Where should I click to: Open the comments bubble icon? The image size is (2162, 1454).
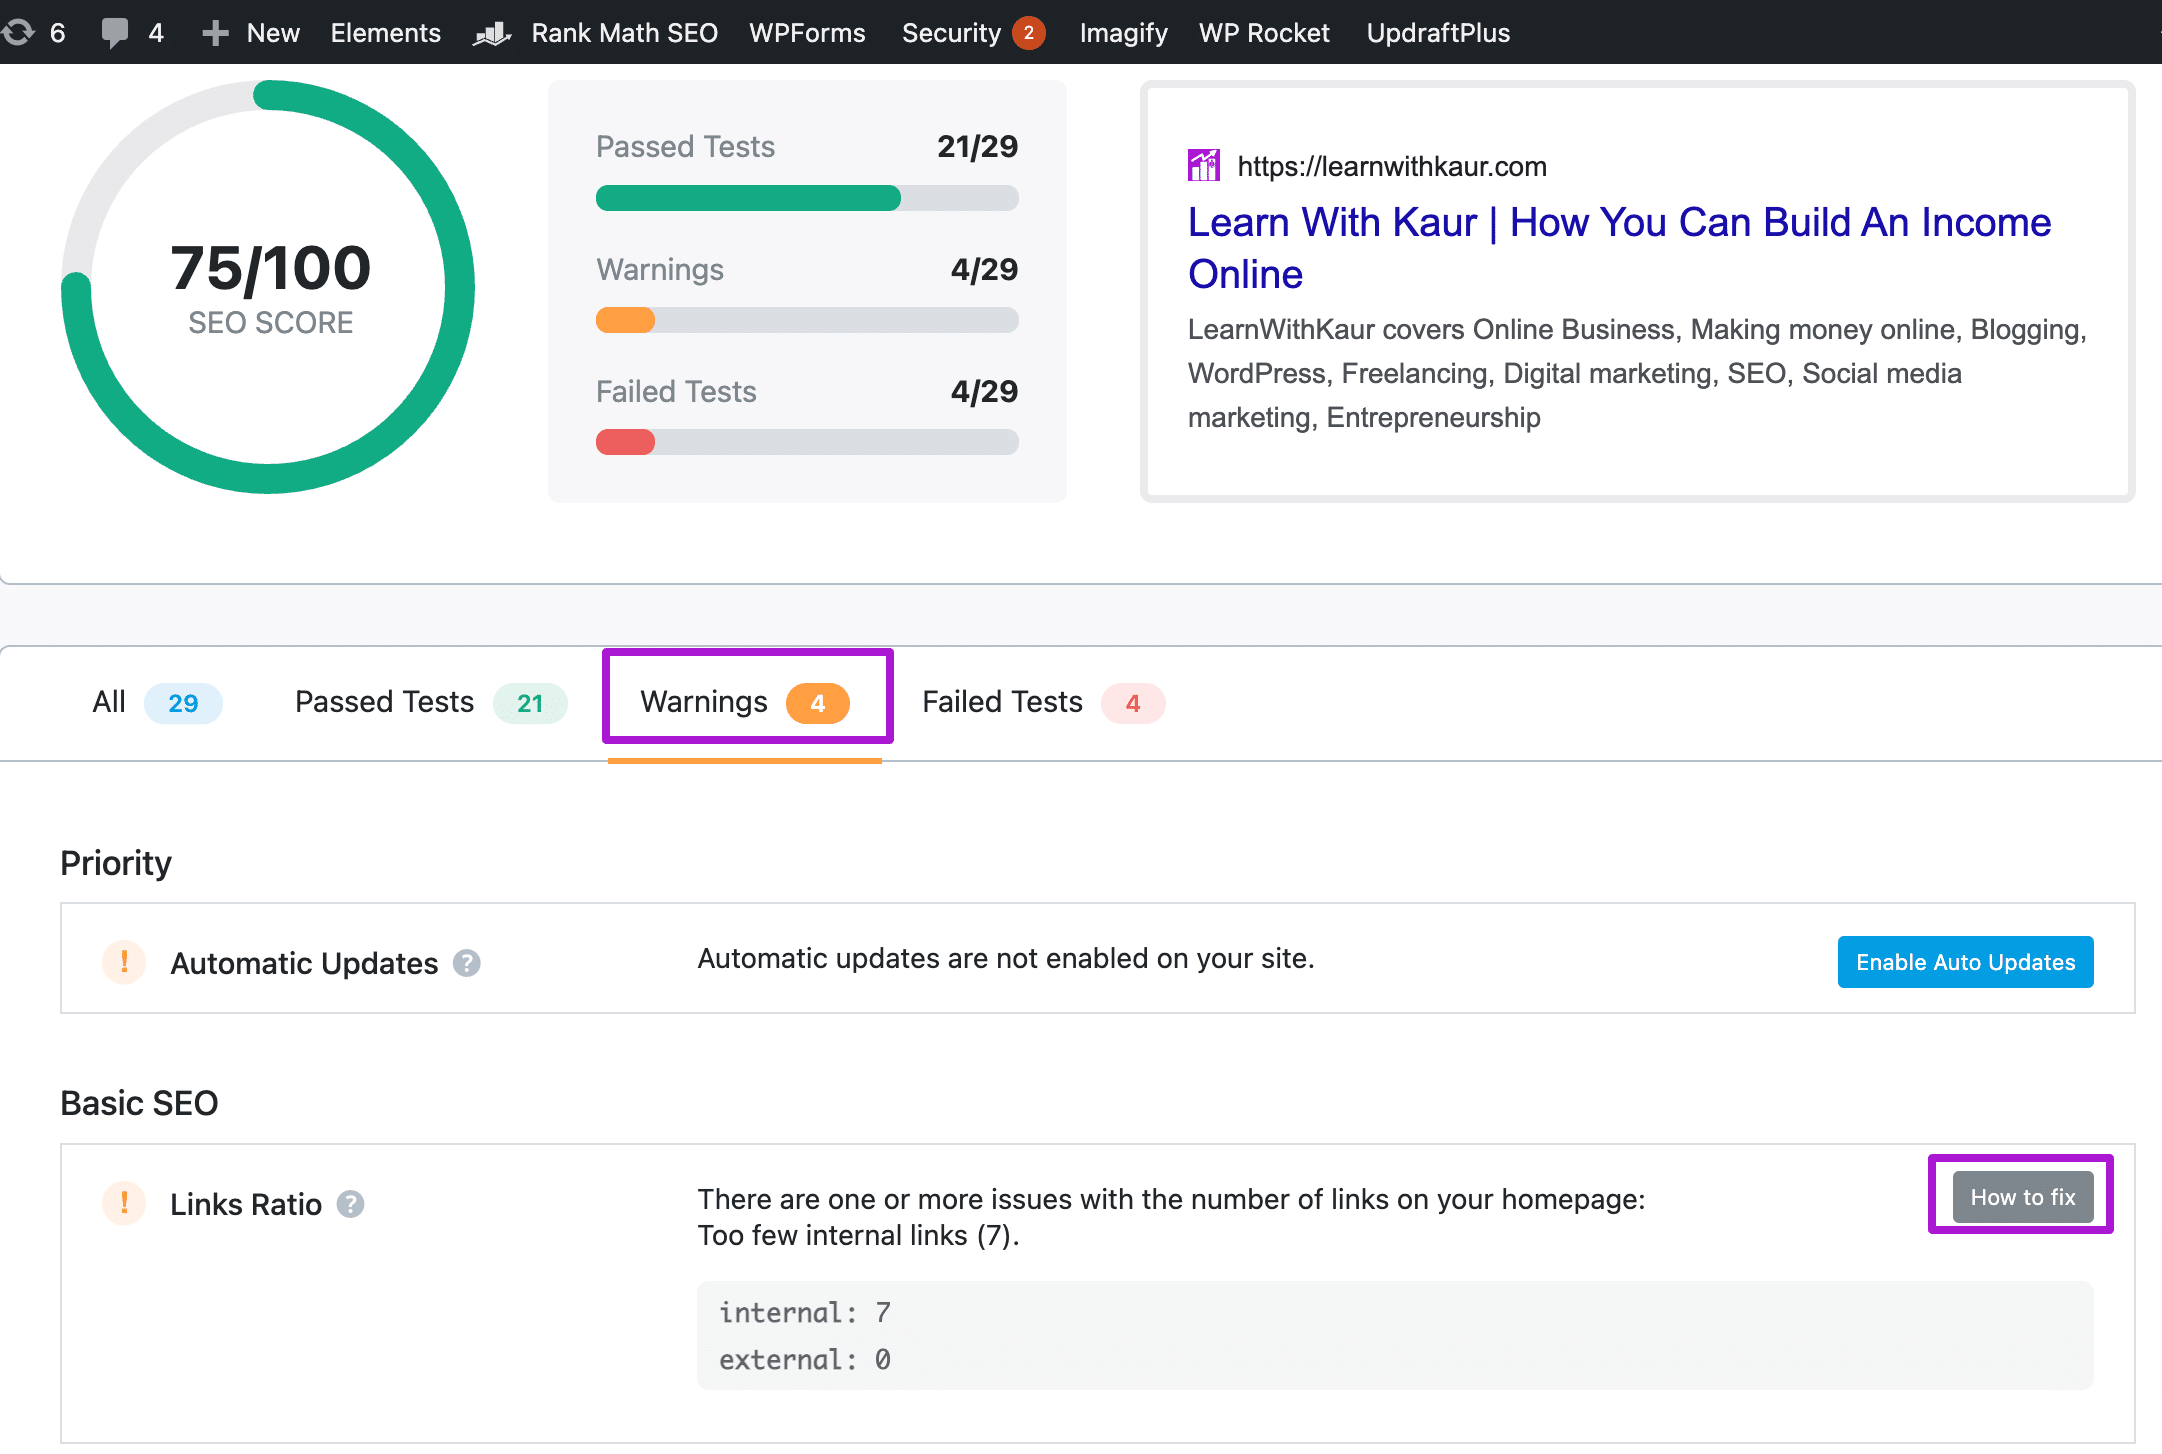tap(115, 33)
